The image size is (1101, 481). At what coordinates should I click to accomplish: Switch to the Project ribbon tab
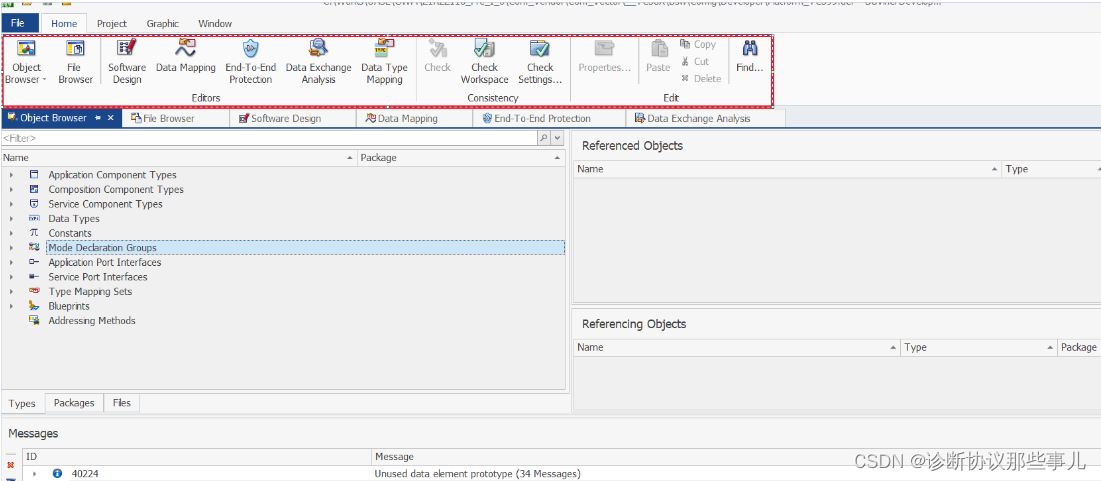(112, 23)
